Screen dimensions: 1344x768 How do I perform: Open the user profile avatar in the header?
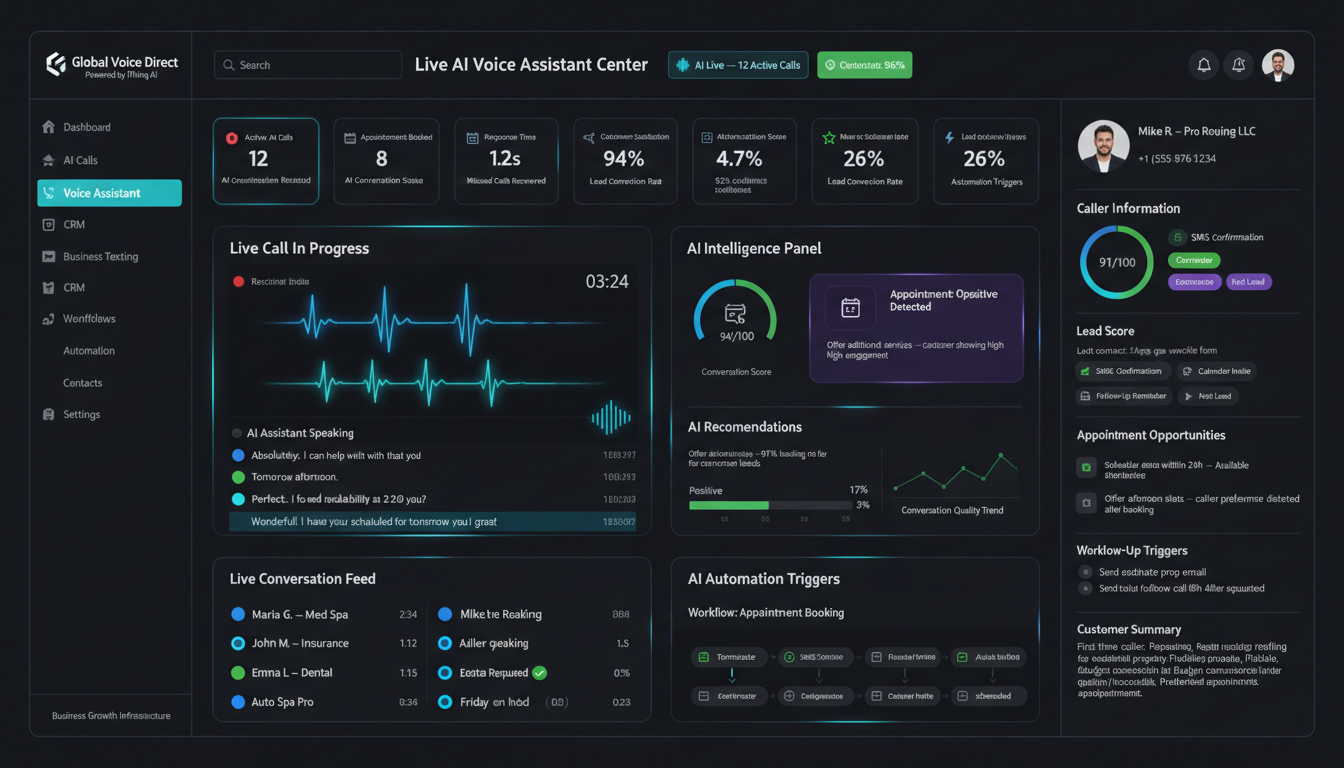tap(1278, 65)
